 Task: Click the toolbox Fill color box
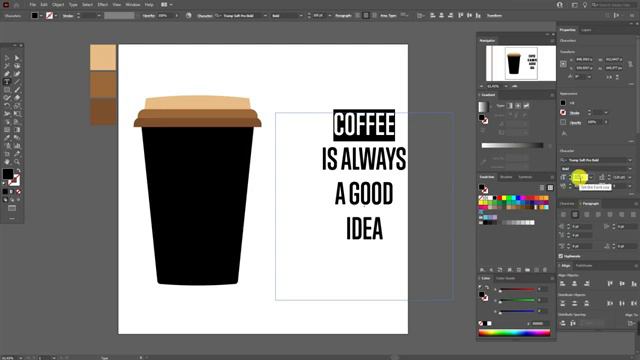(8, 174)
